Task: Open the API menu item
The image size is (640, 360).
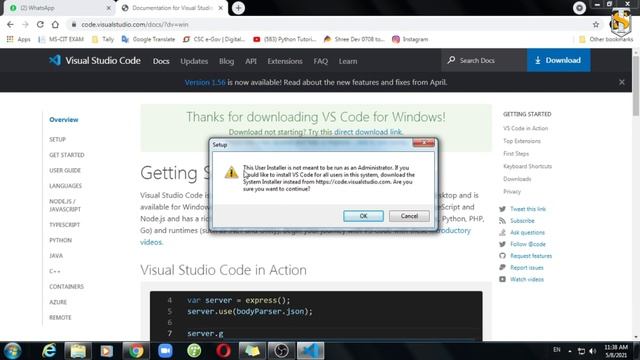Action: [x=251, y=61]
